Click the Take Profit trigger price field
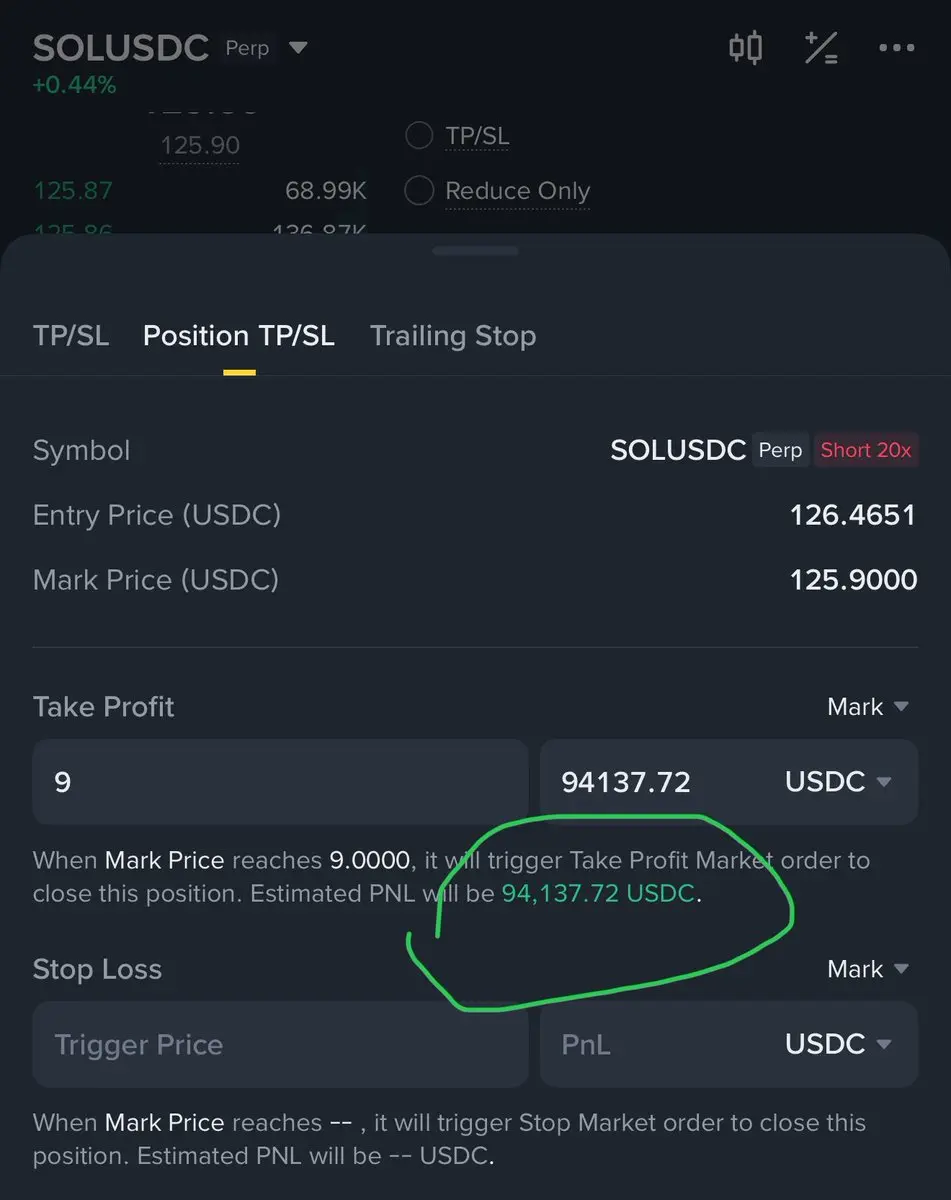The height and width of the screenshot is (1200, 951). click(x=280, y=782)
